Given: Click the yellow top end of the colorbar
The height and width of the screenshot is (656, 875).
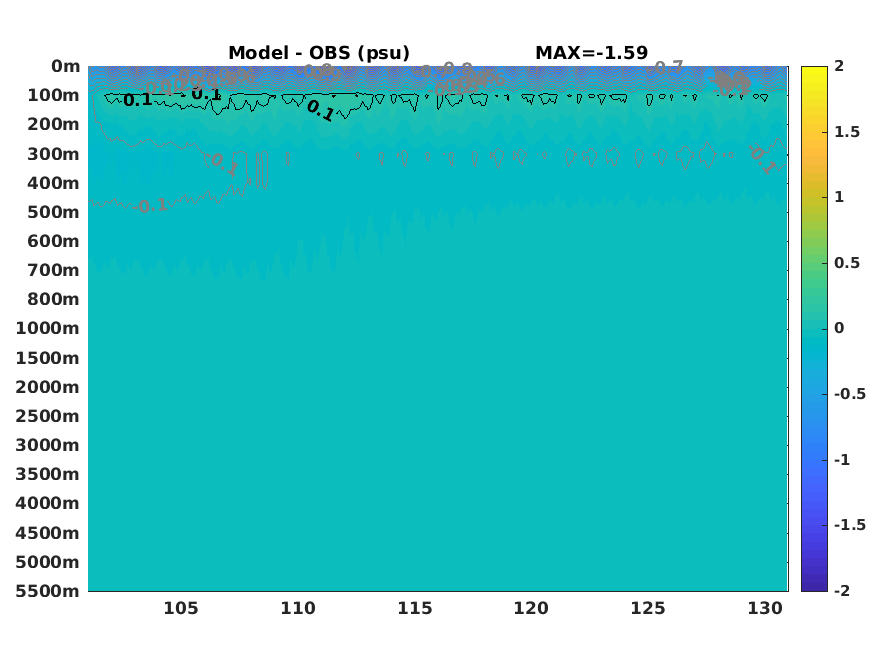Looking at the screenshot, I should tap(814, 71).
